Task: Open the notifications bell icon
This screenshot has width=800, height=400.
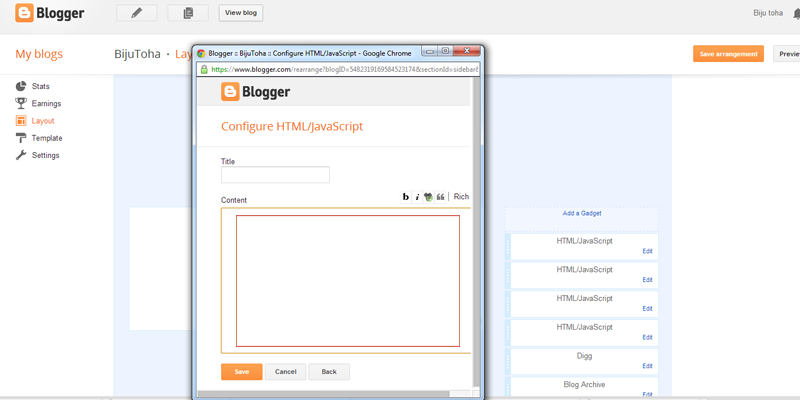Action: [x=796, y=14]
